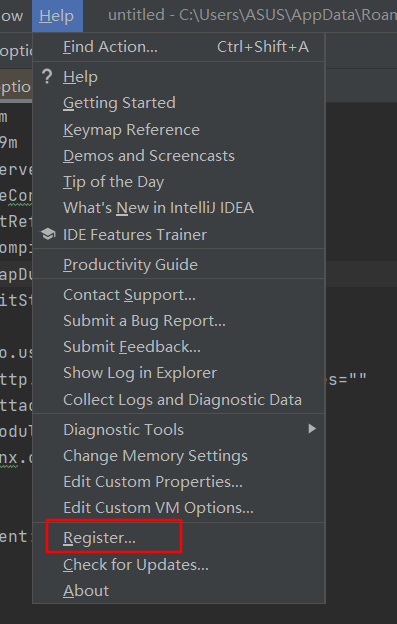Expand the Diagnostic Tools submenu arrow

(x=312, y=429)
